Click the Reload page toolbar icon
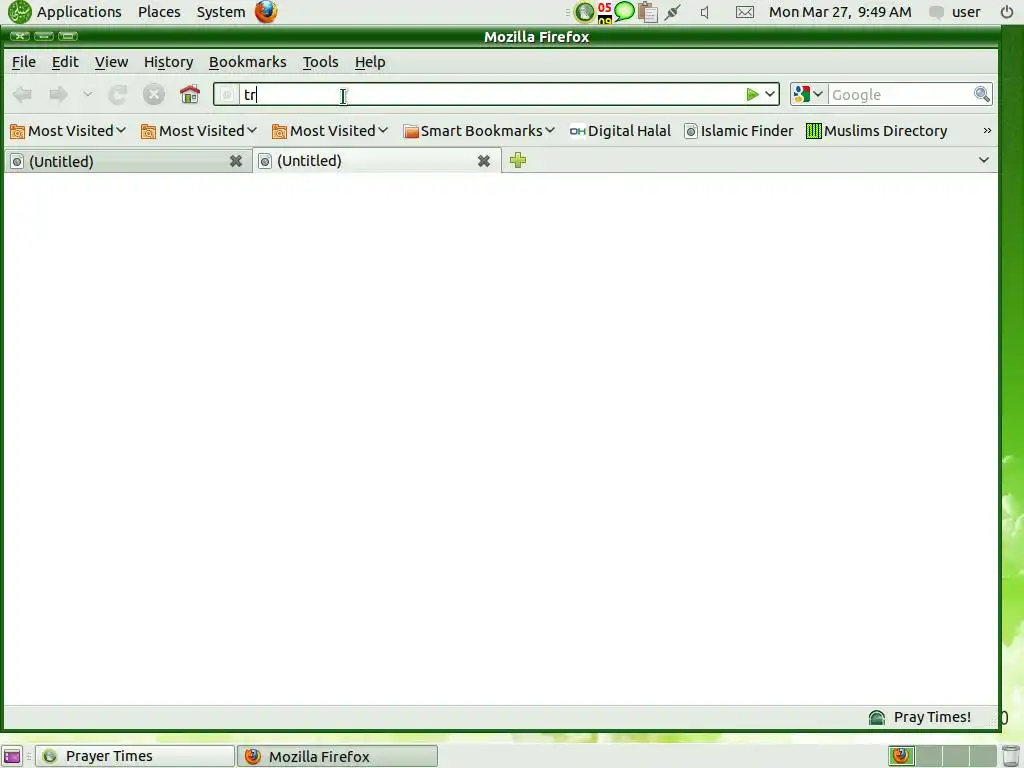The image size is (1024, 768). [x=118, y=95]
